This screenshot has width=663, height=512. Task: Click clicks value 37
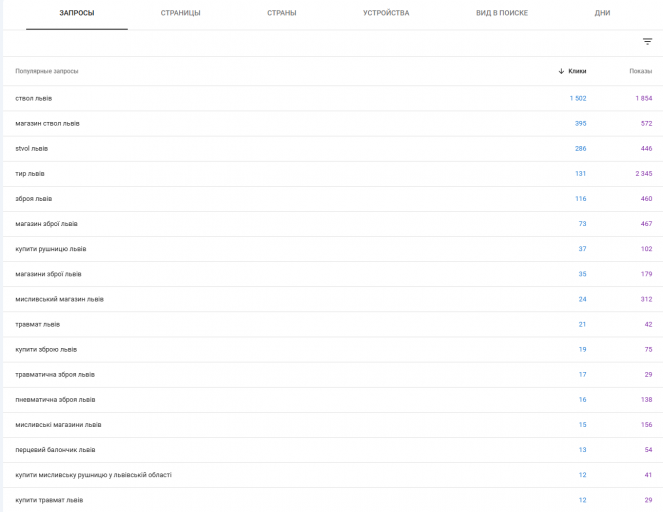582,249
